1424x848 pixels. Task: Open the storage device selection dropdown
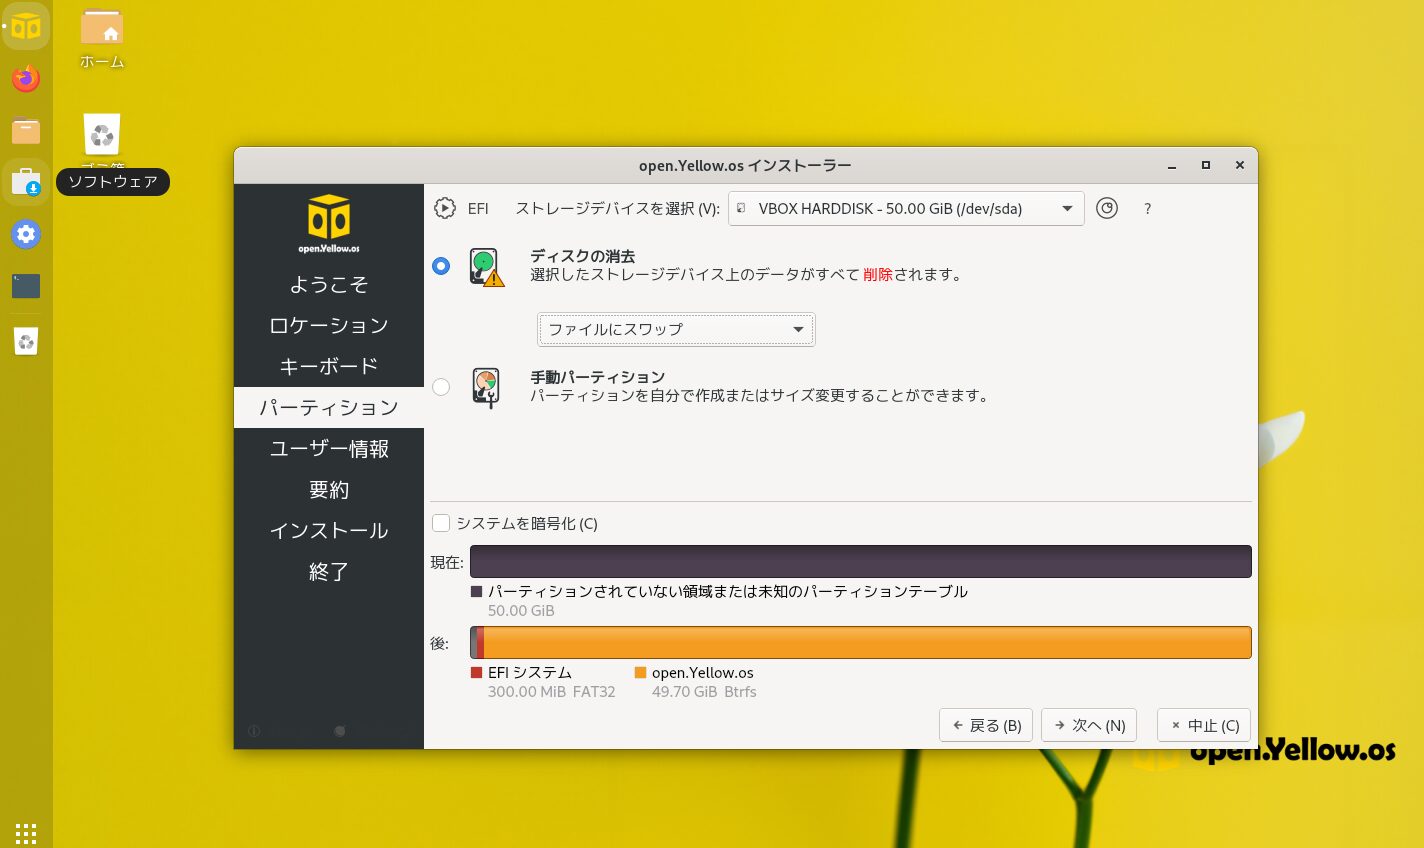tap(906, 208)
